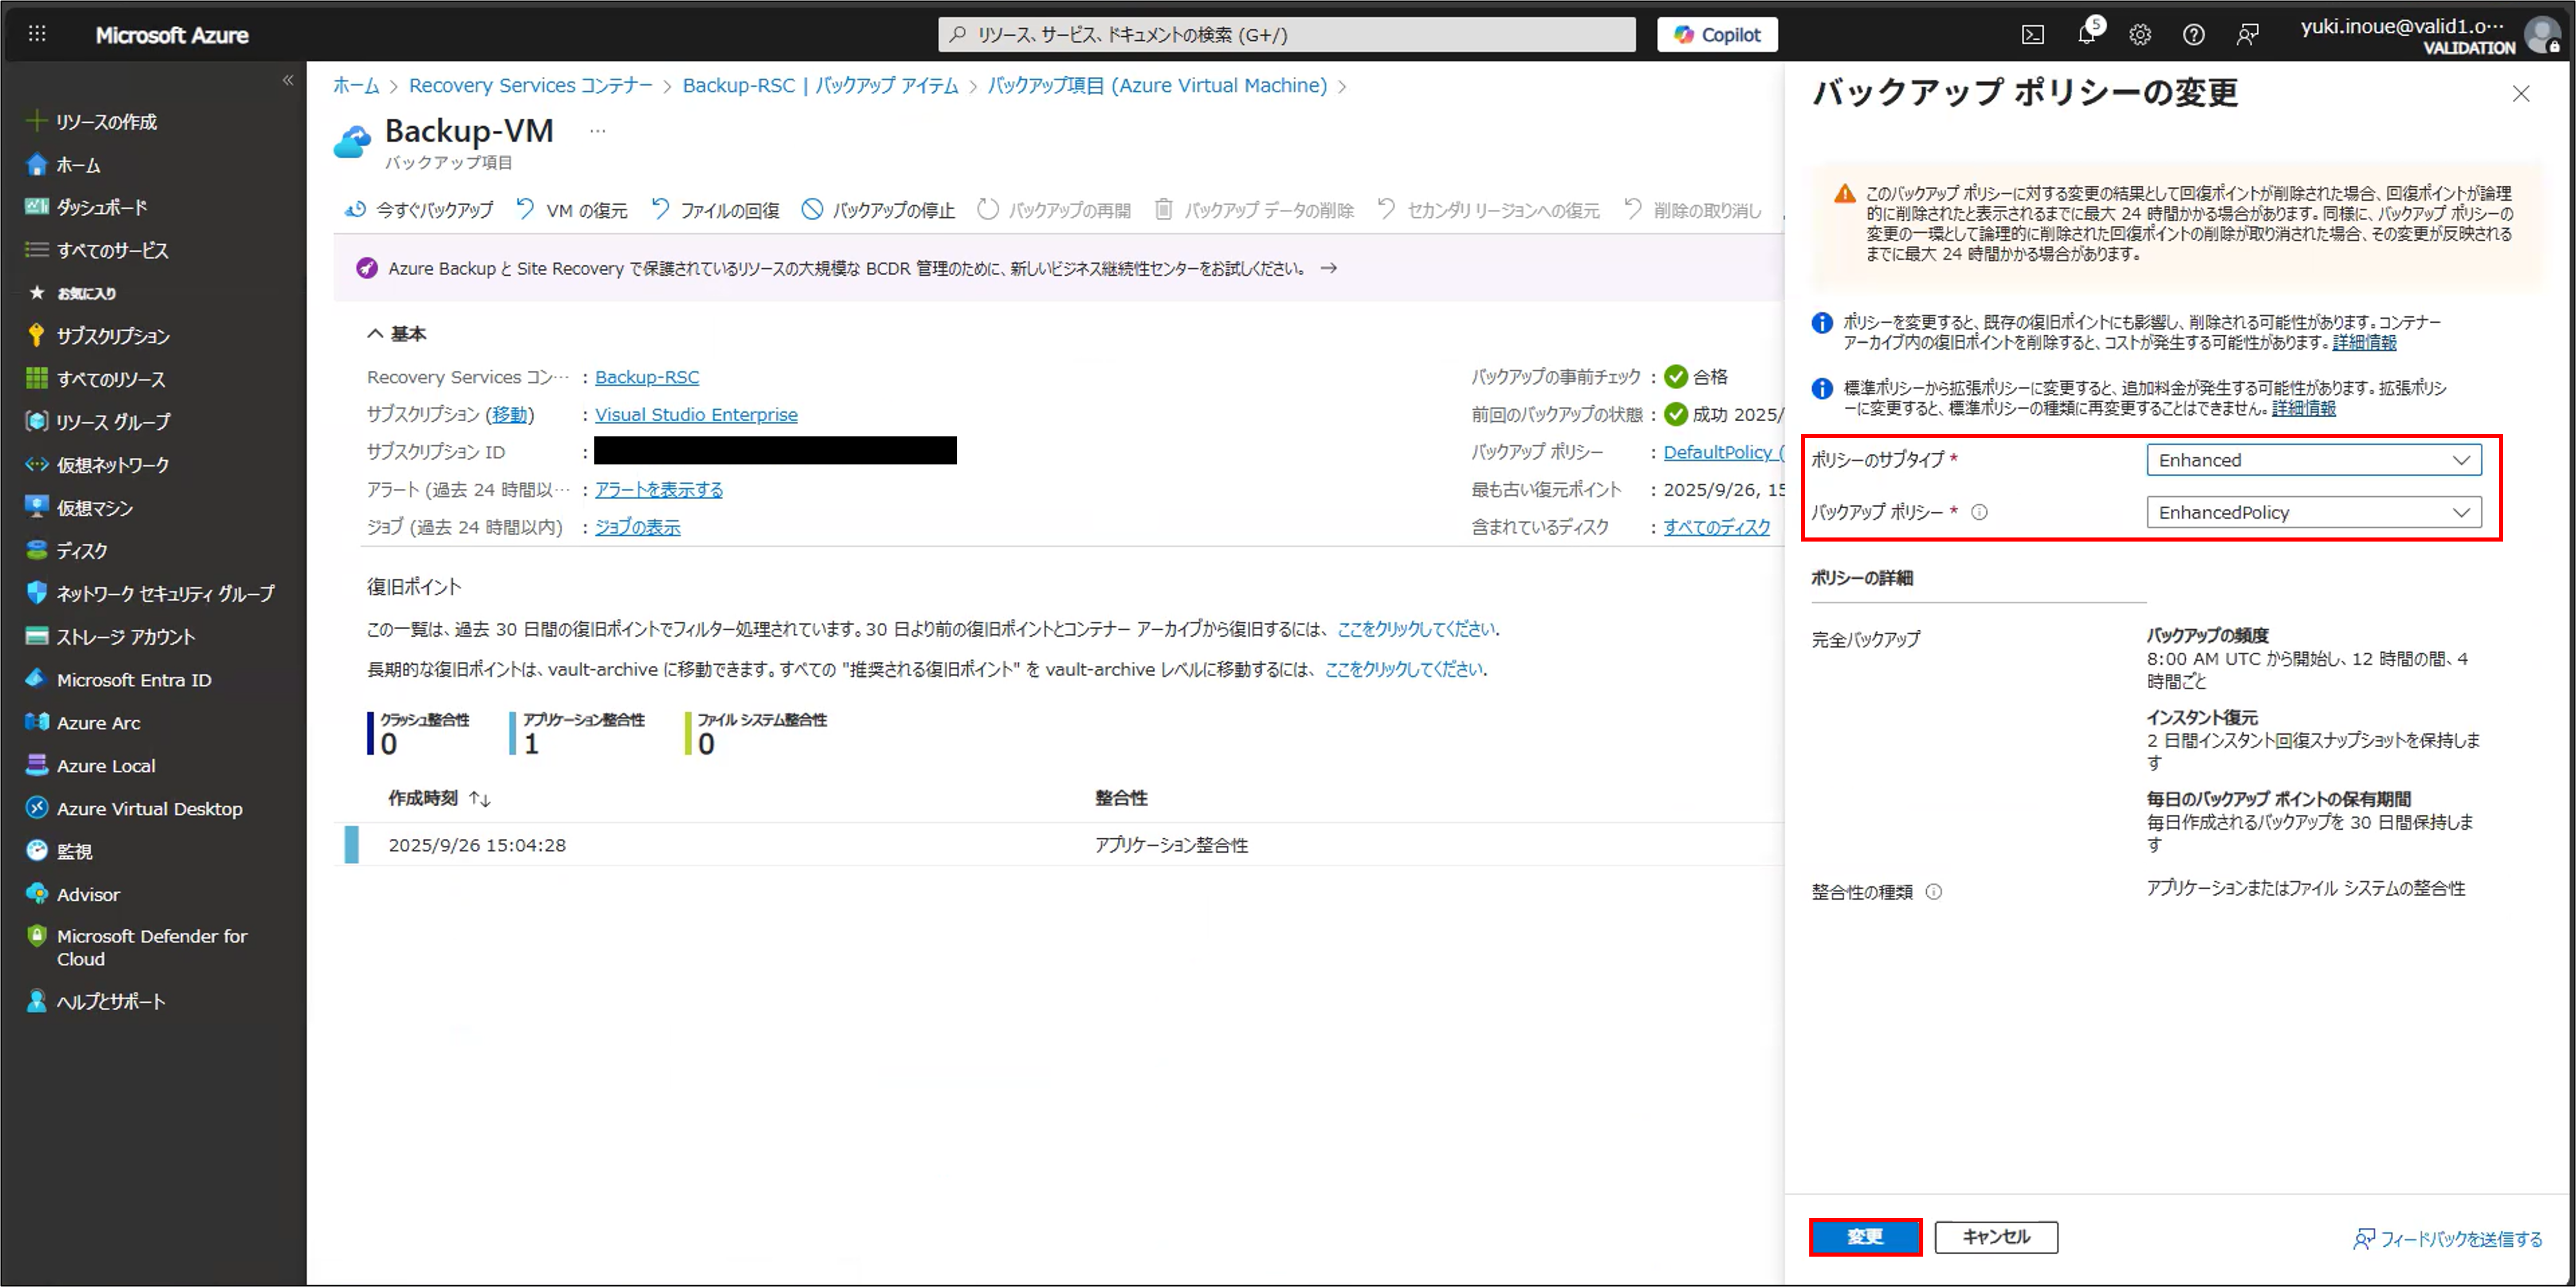The height and width of the screenshot is (1287, 2576).
Task: Open the portal menu grid icon
Action: tap(37, 34)
